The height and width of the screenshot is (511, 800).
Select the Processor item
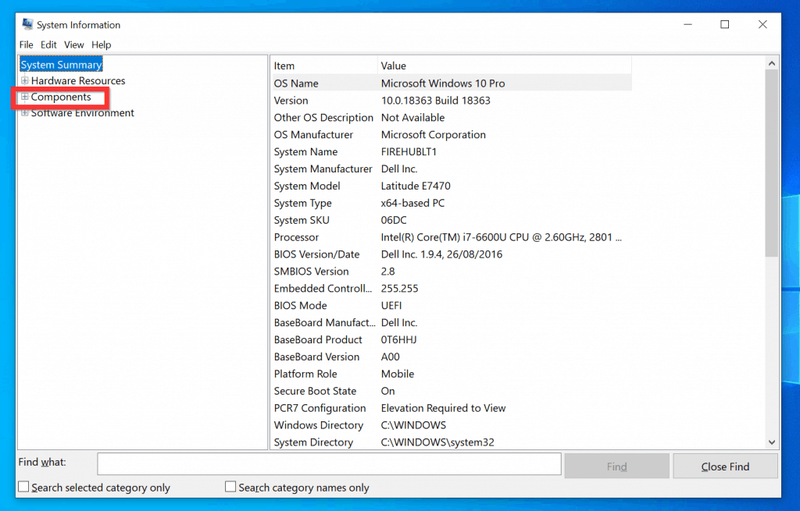click(x=296, y=237)
